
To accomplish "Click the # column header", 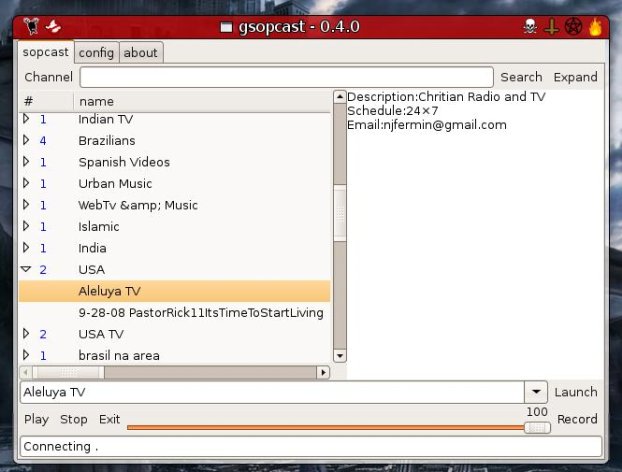I will point(46,102).
